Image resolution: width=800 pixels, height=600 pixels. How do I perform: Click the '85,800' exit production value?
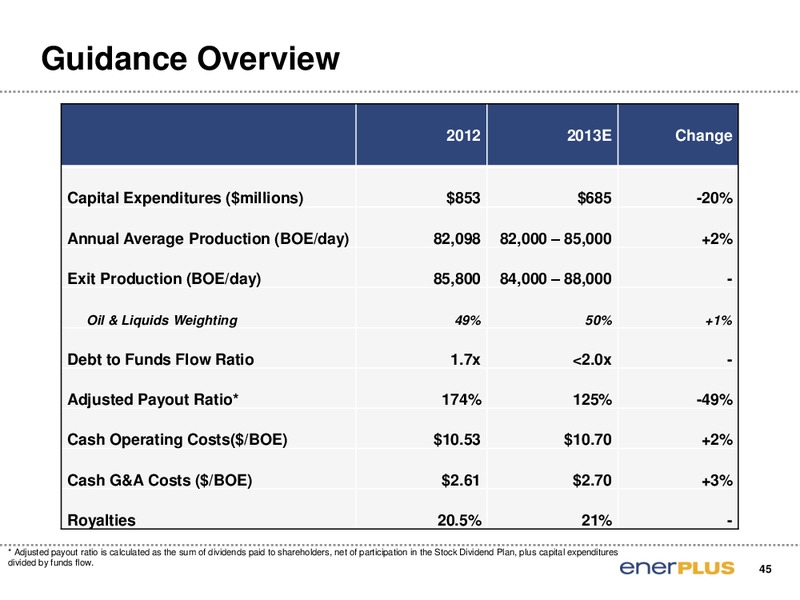pyautogui.click(x=457, y=279)
